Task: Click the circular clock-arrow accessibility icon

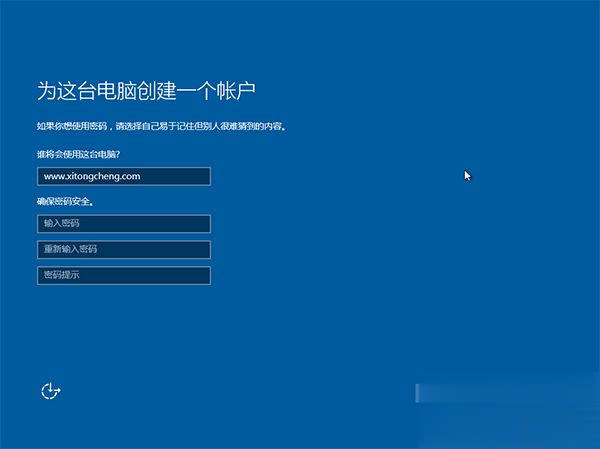Action: coord(51,391)
